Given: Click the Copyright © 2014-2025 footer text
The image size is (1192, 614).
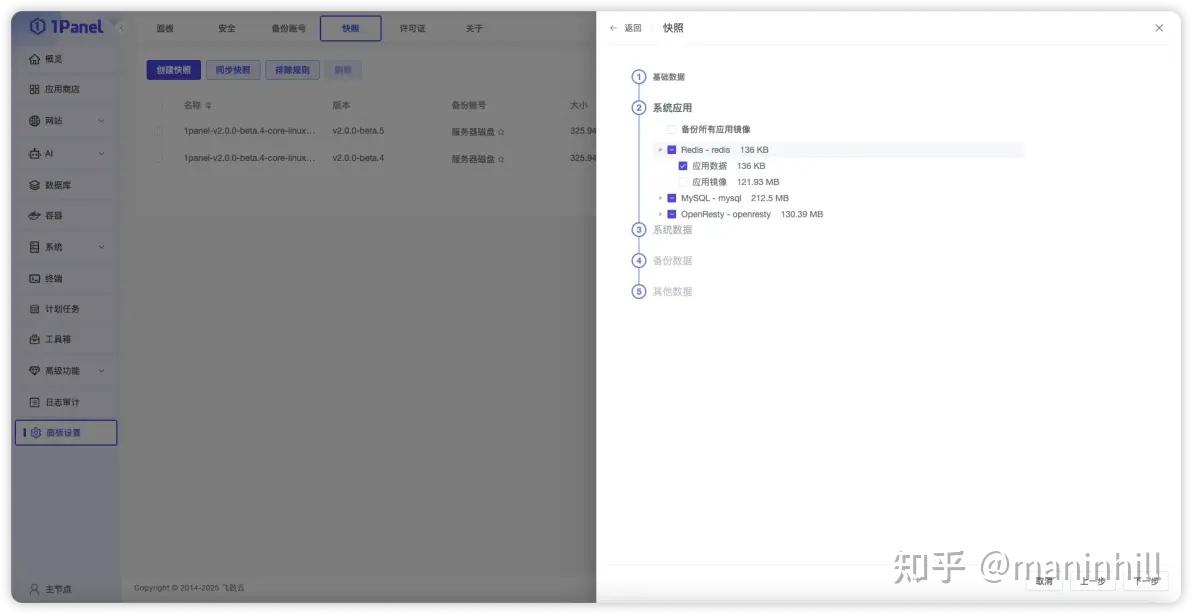Looking at the screenshot, I should pyautogui.click(x=189, y=588).
